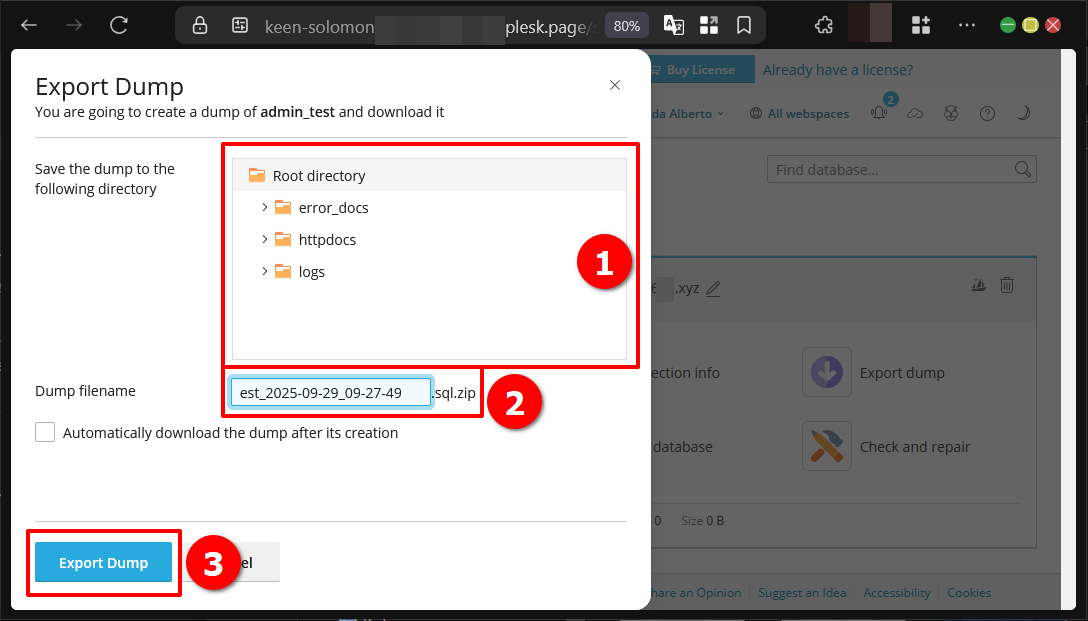The height and width of the screenshot is (621, 1088).
Task: Adjust the browser 80% zoom control
Action: (626, 25)
